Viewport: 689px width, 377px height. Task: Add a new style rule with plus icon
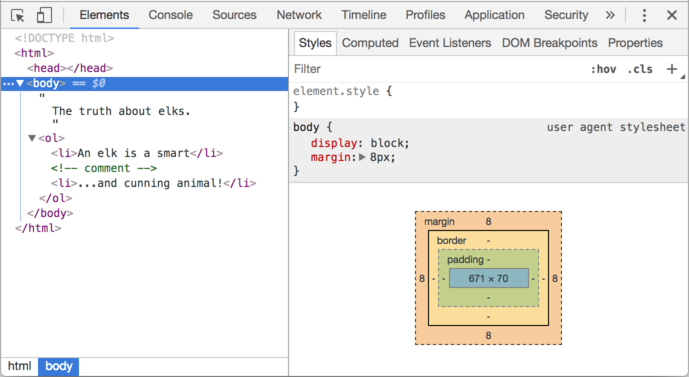tap(671, 69)
